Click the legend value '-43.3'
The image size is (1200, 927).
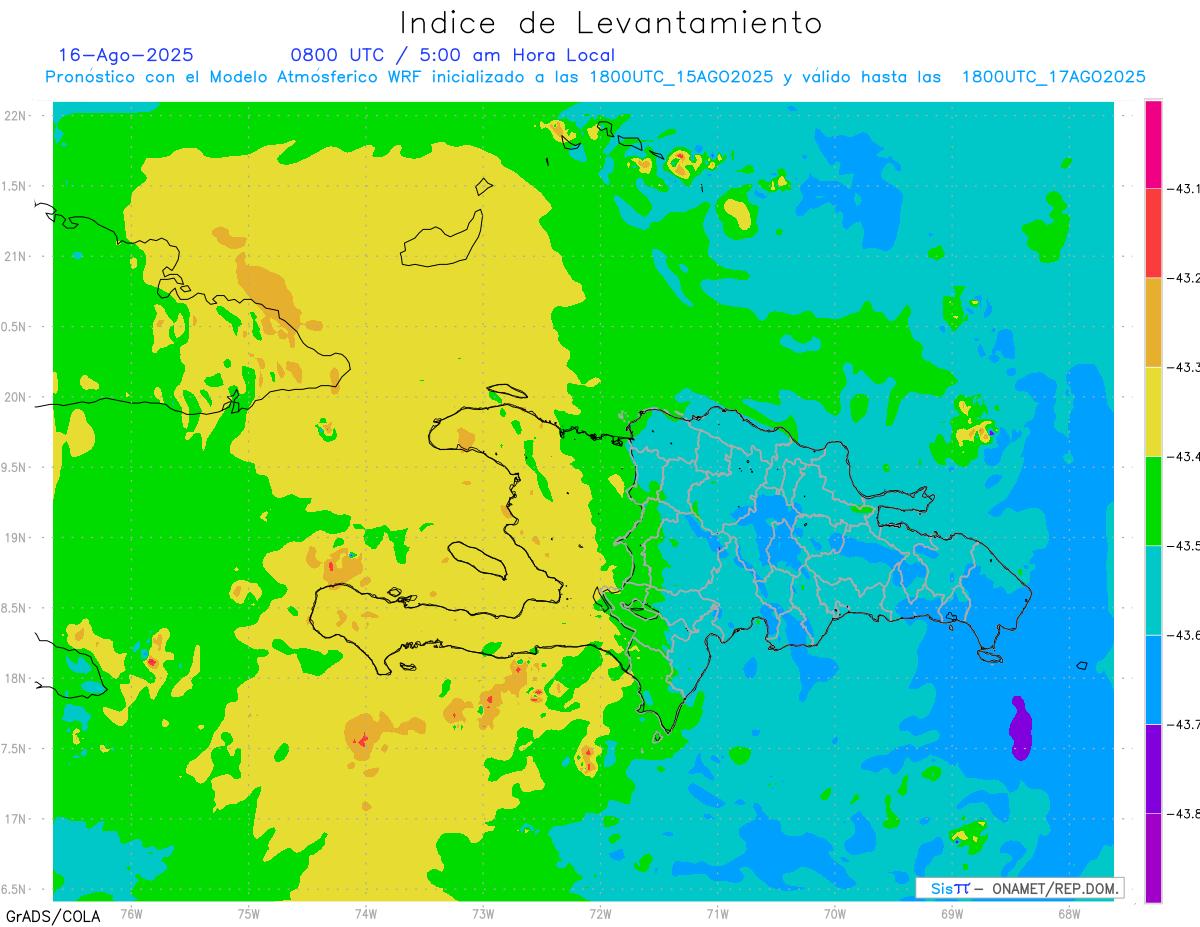click(x=1183, y=367)
